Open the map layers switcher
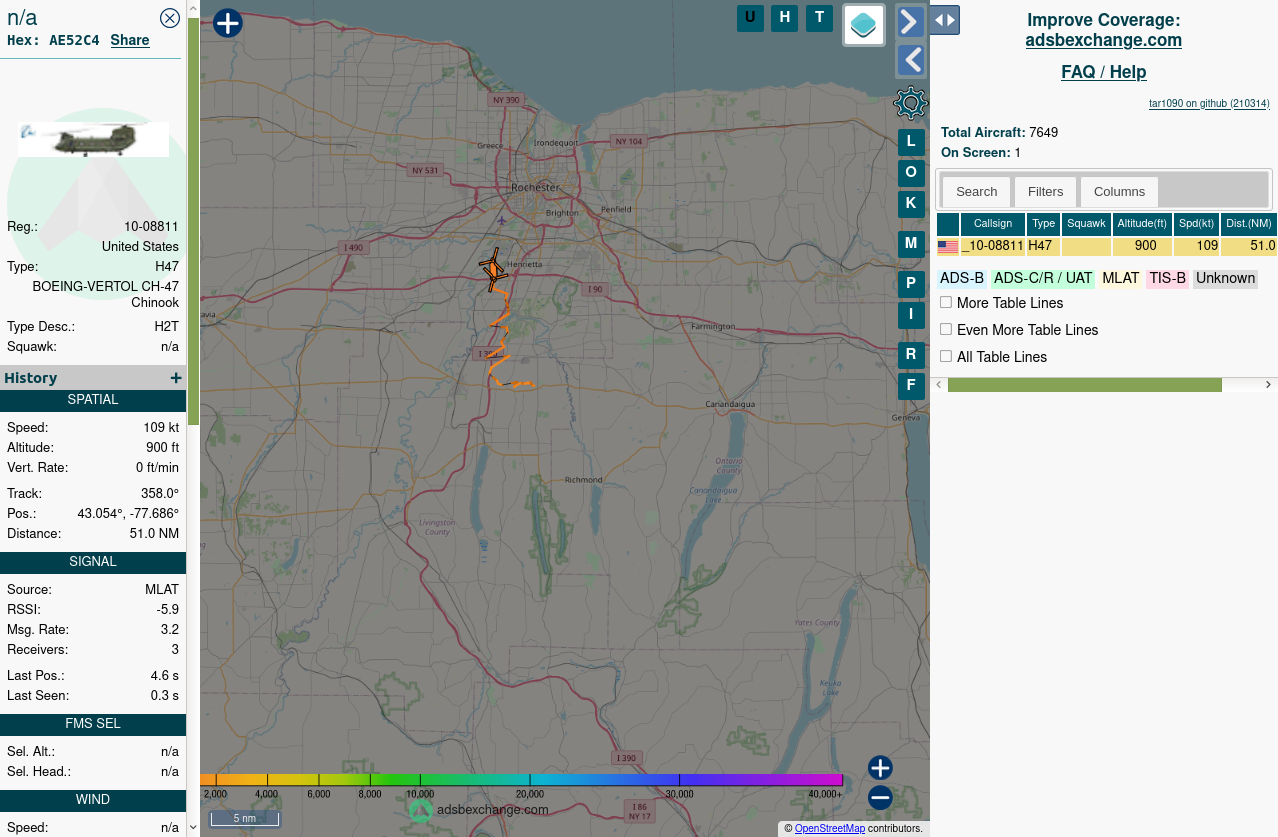 864,24
